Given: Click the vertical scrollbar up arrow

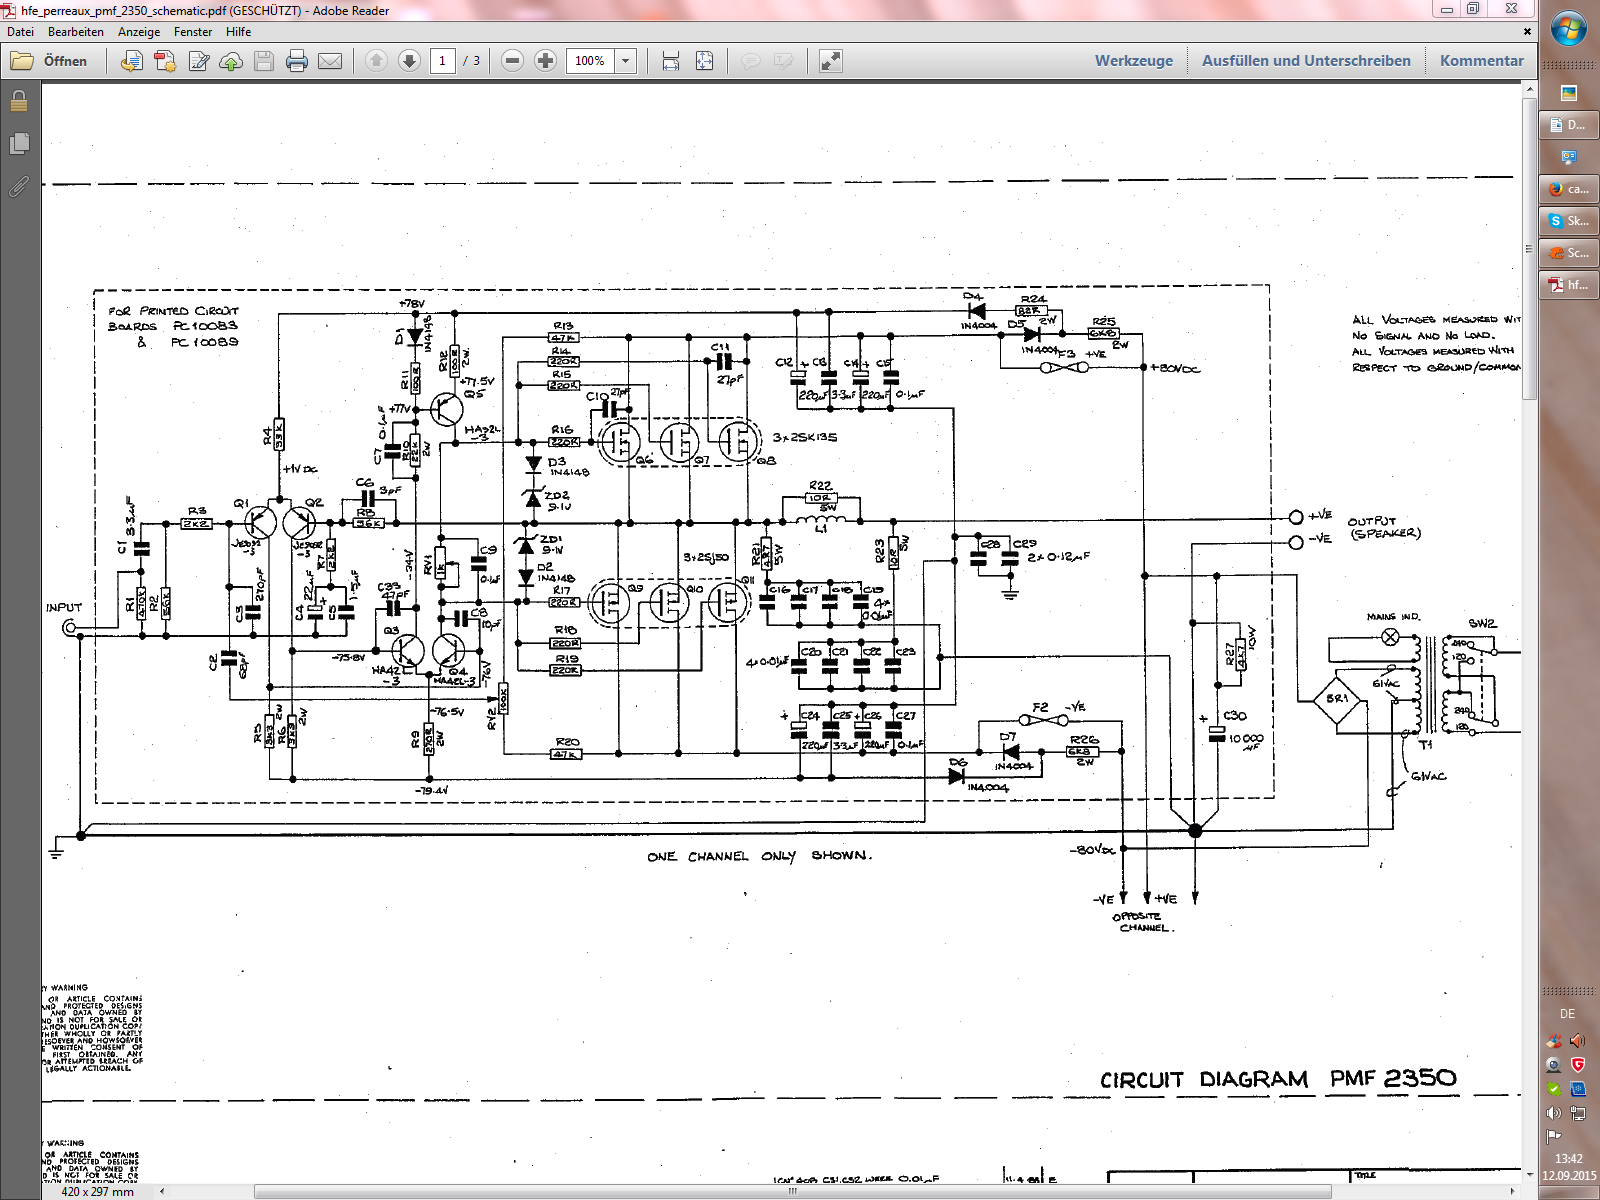Looking at the screenshot, I should (1529, 90).
